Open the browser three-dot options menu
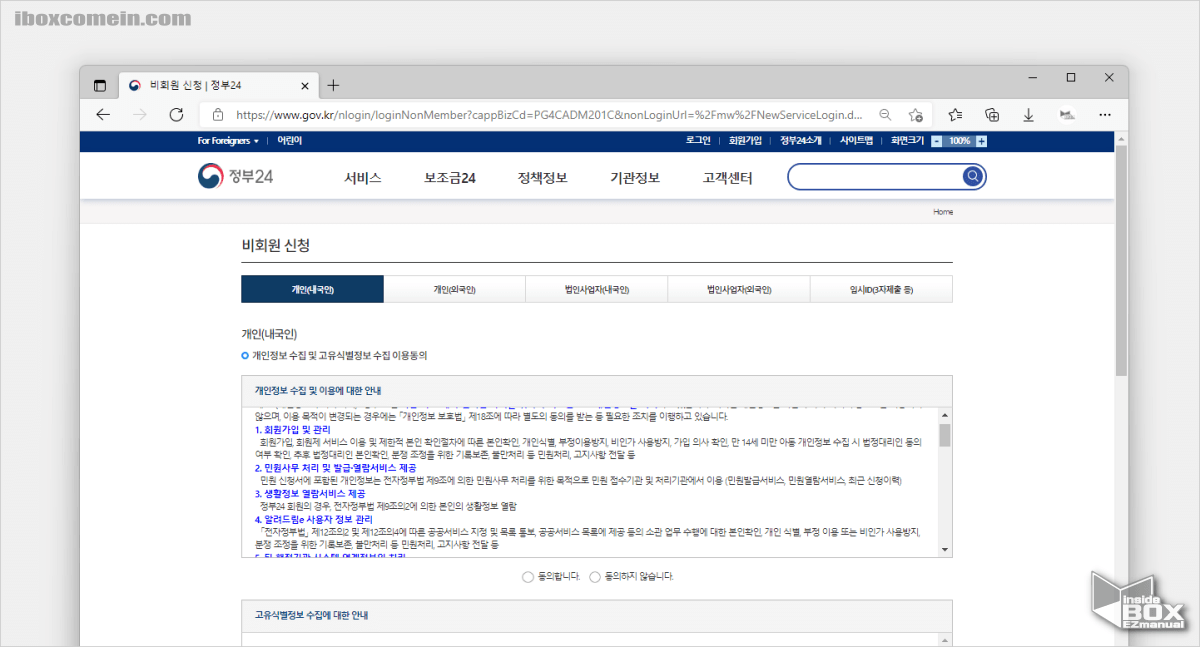This screenshot has width=1200, height=647. point(1105,115)
